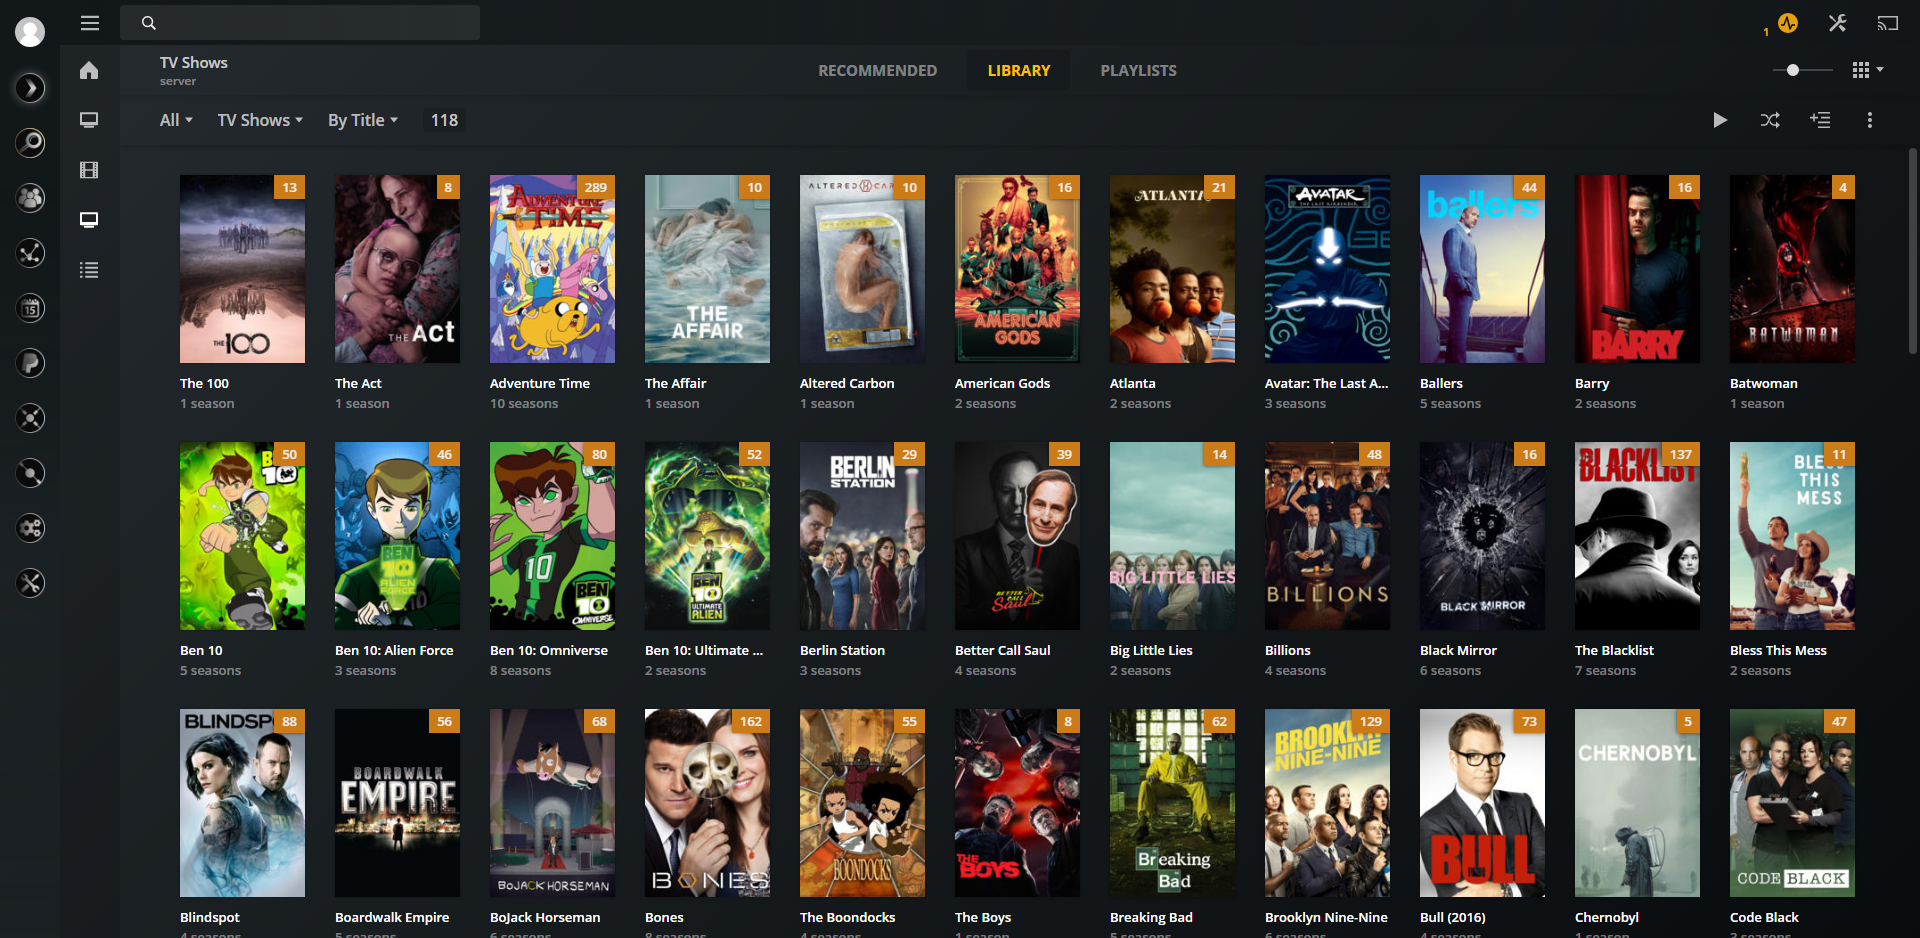Click the TV Shows server header text
Image resolution: width=1920 pixels, height=938 pixels.
[x=194, y=70]
